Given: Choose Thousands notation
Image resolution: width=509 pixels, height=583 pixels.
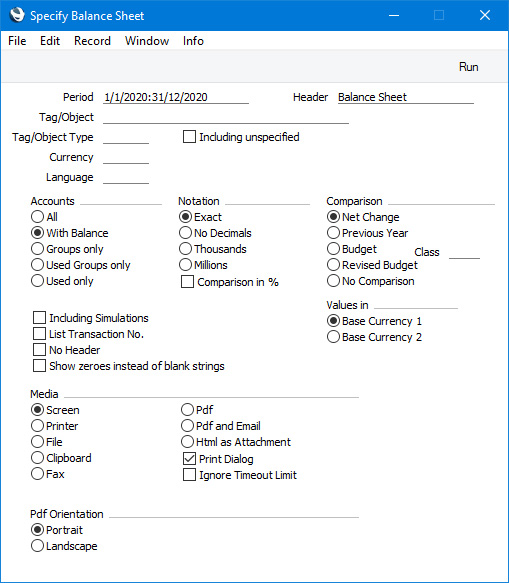Looking at the screenshot, I should tap(186, 249).
